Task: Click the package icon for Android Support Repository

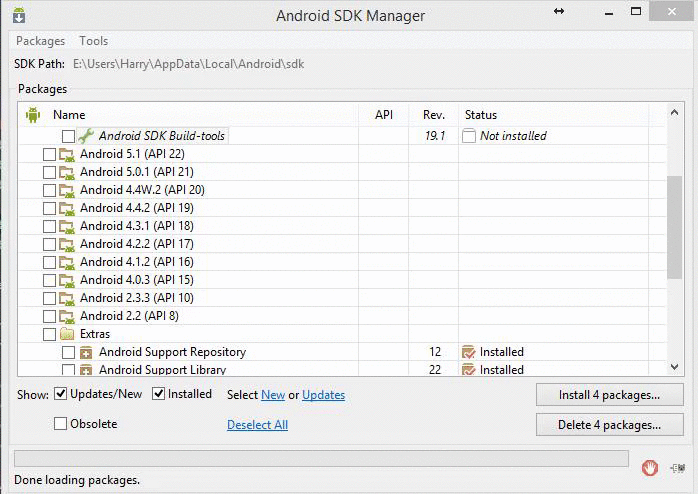Action: [x=85, y=352]
